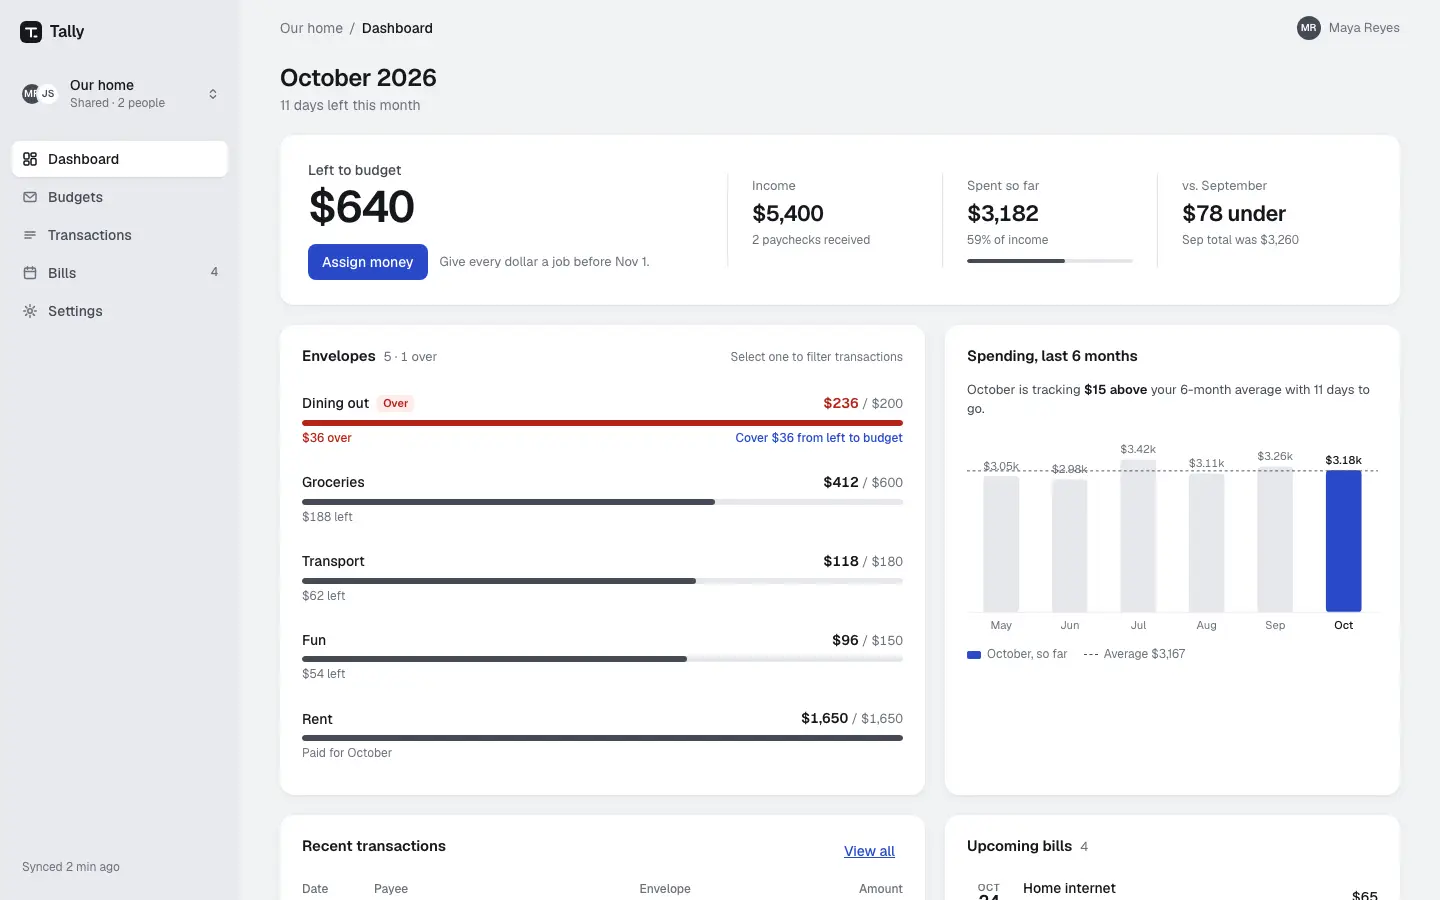The height and width of the screenshot is (900, 1440).
Task: Expand the Our home household switcher
Action: (x=120, y=94)
